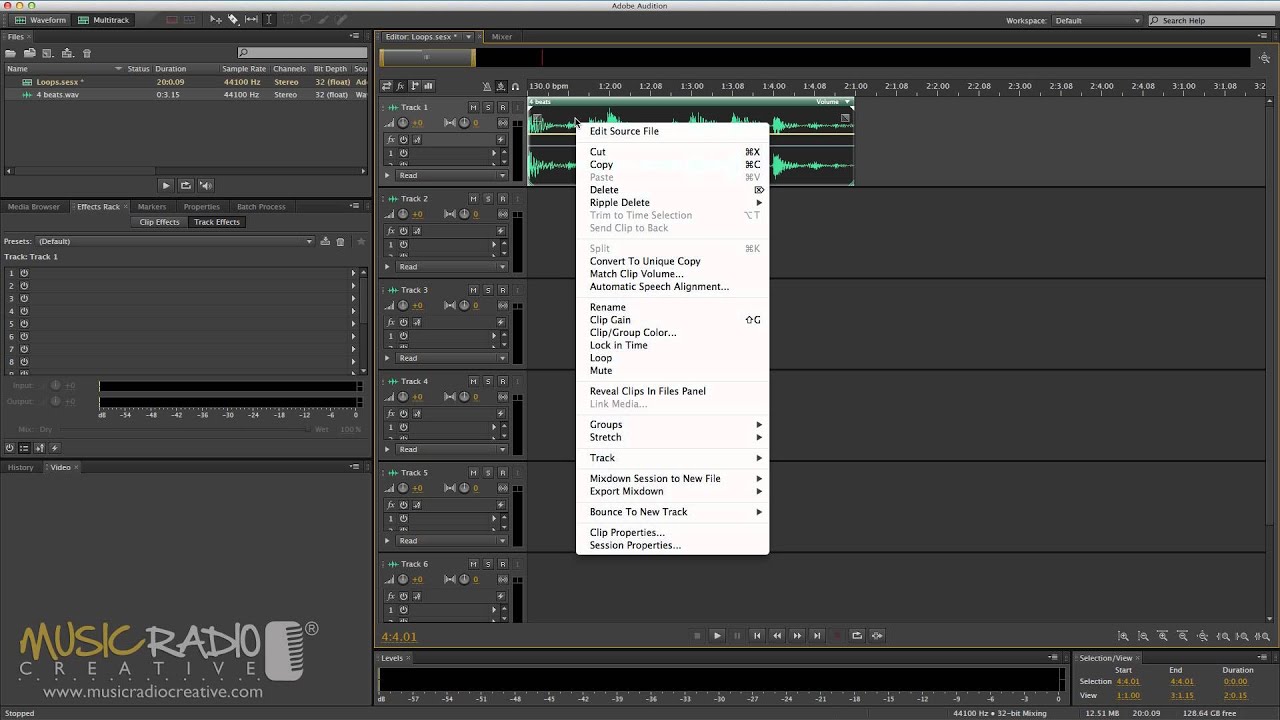Switch to the Mixer tab
The width and height of the screenshot is (1280, 720).
click(502, 36)
